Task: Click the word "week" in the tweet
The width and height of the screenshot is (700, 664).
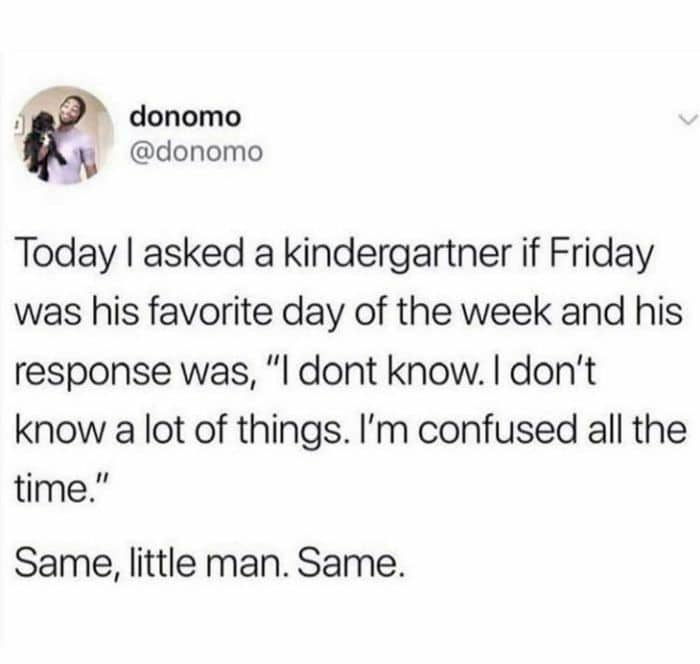Action: tap(508, 313)
